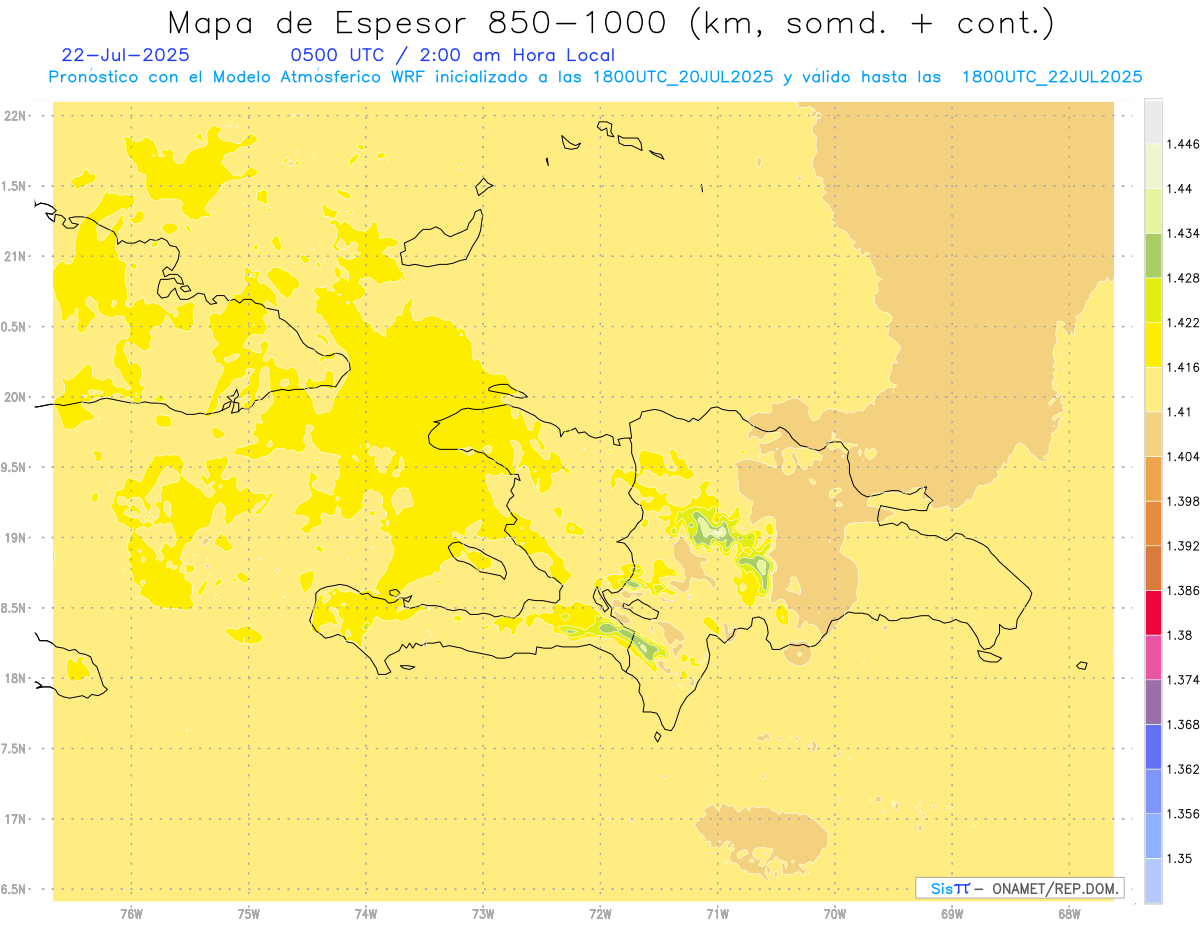Click the 21N latitude axis label
1200x927 pixels.
tap(15, 257)
